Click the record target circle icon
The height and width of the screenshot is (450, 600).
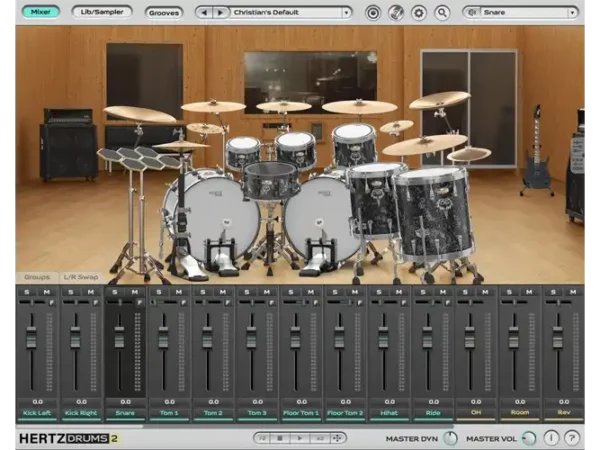(x=373, y=13)
